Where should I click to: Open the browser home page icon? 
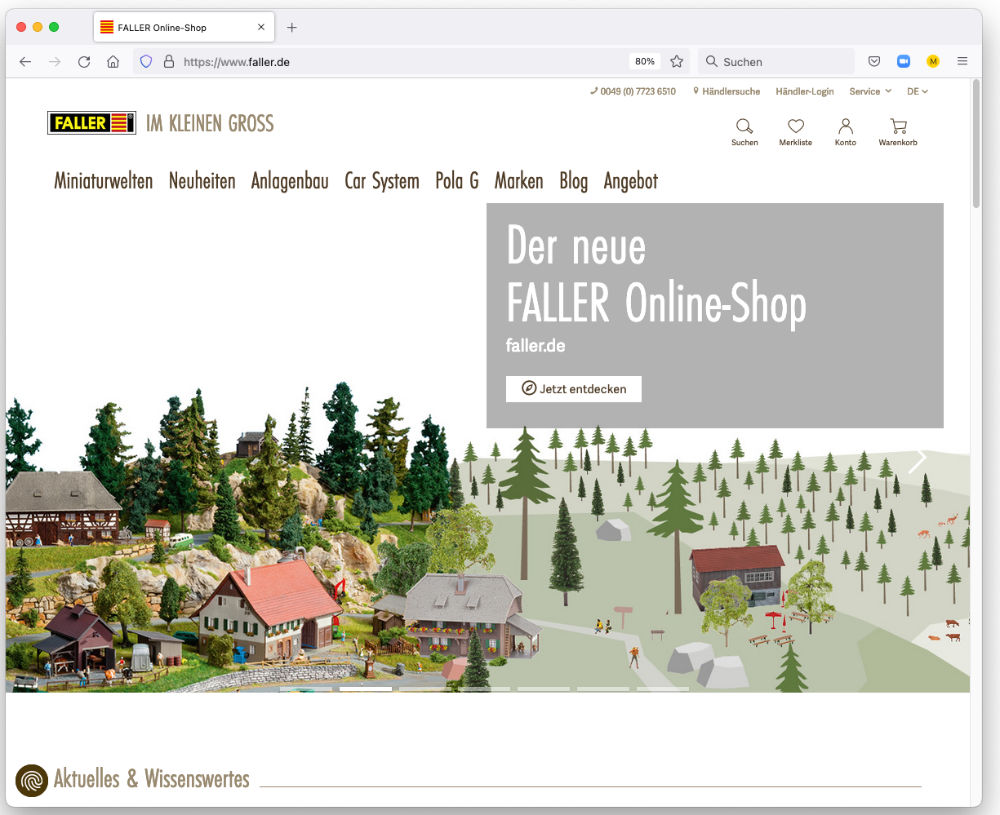(113, 62)
